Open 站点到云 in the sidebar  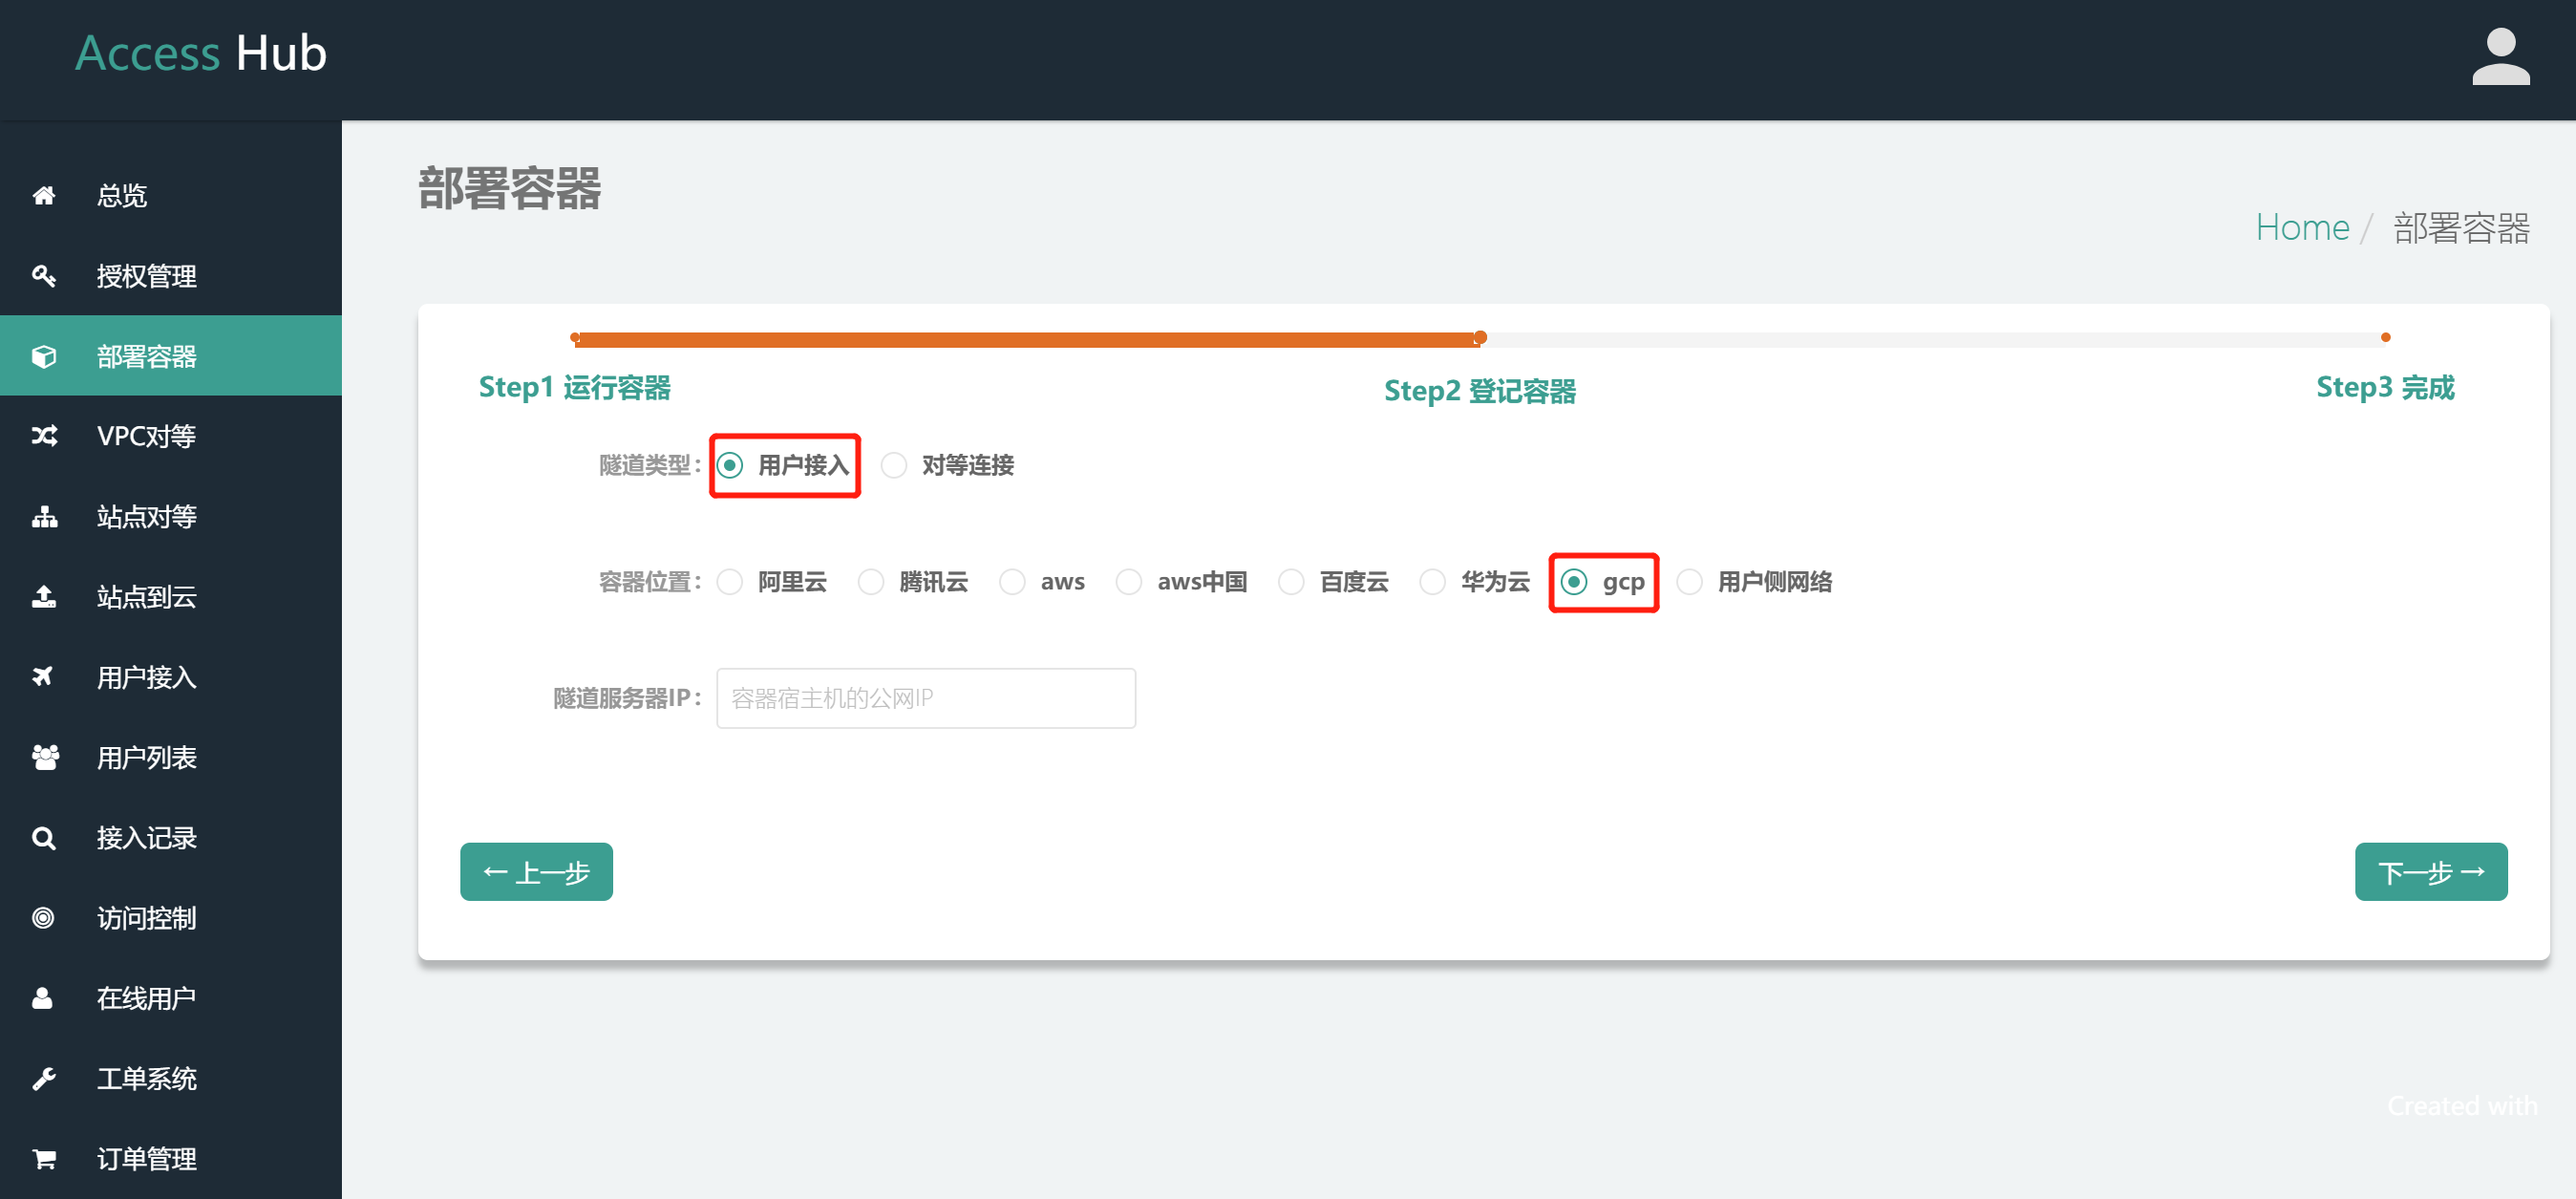point(171,597)
